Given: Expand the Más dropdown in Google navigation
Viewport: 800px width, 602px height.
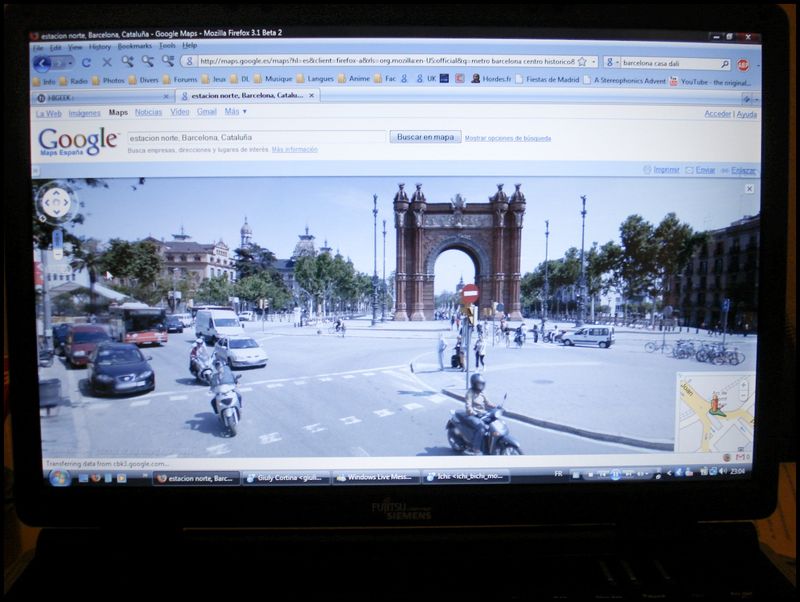Looking at the screenshot, I should coord(235,111).
